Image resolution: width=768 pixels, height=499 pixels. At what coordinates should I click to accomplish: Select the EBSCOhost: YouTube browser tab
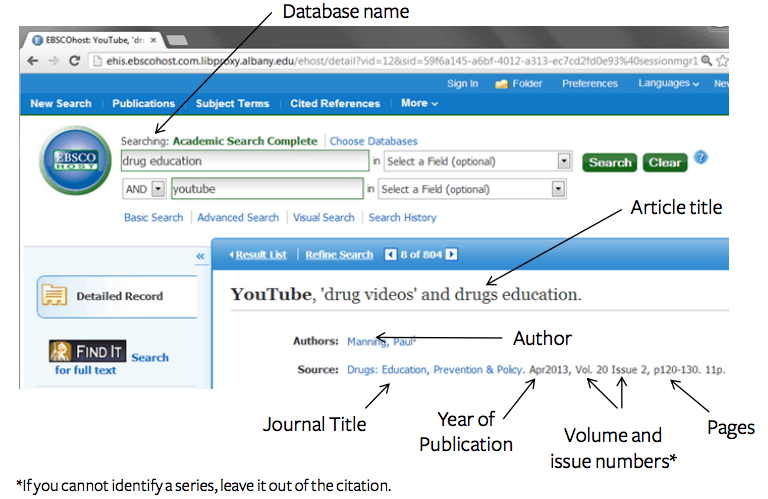94,40
